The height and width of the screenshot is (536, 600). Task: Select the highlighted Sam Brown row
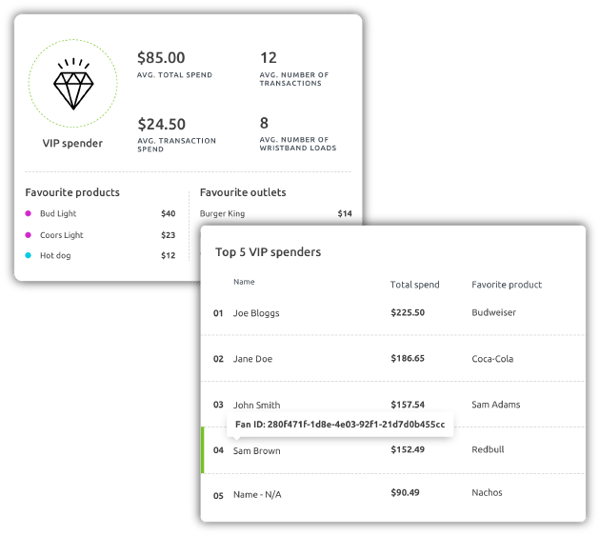coord(393,450)
